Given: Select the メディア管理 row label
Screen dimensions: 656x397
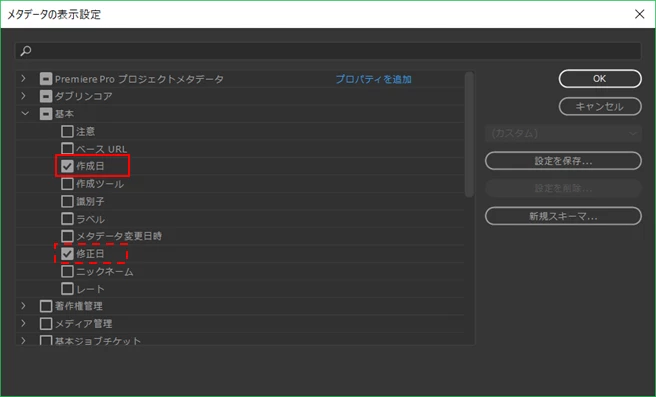Looking at the screenshot, I should point(84,324).
